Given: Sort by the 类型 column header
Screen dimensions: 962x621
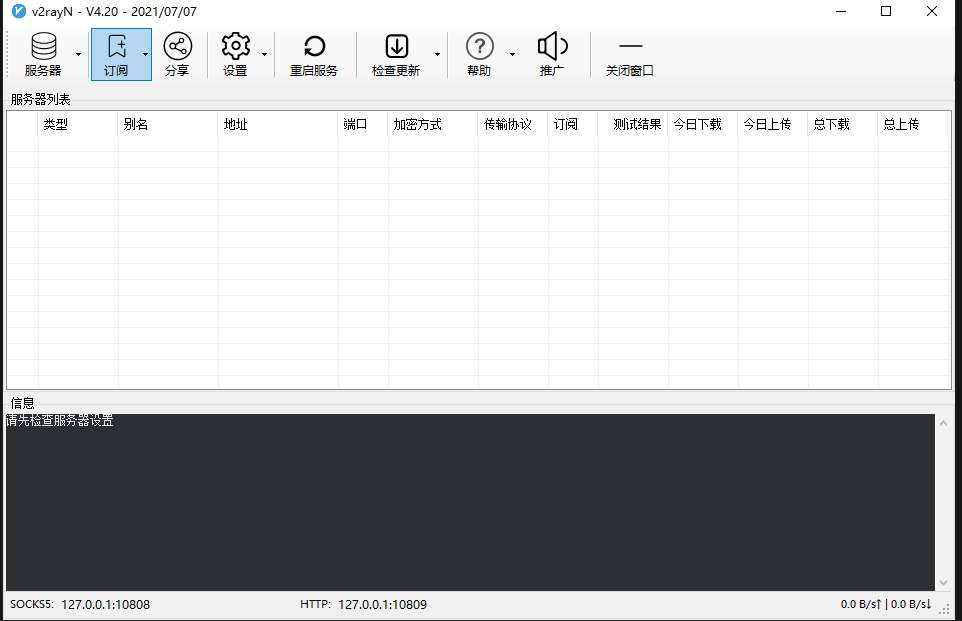Looking at the screenshot, I should [78, 125].
